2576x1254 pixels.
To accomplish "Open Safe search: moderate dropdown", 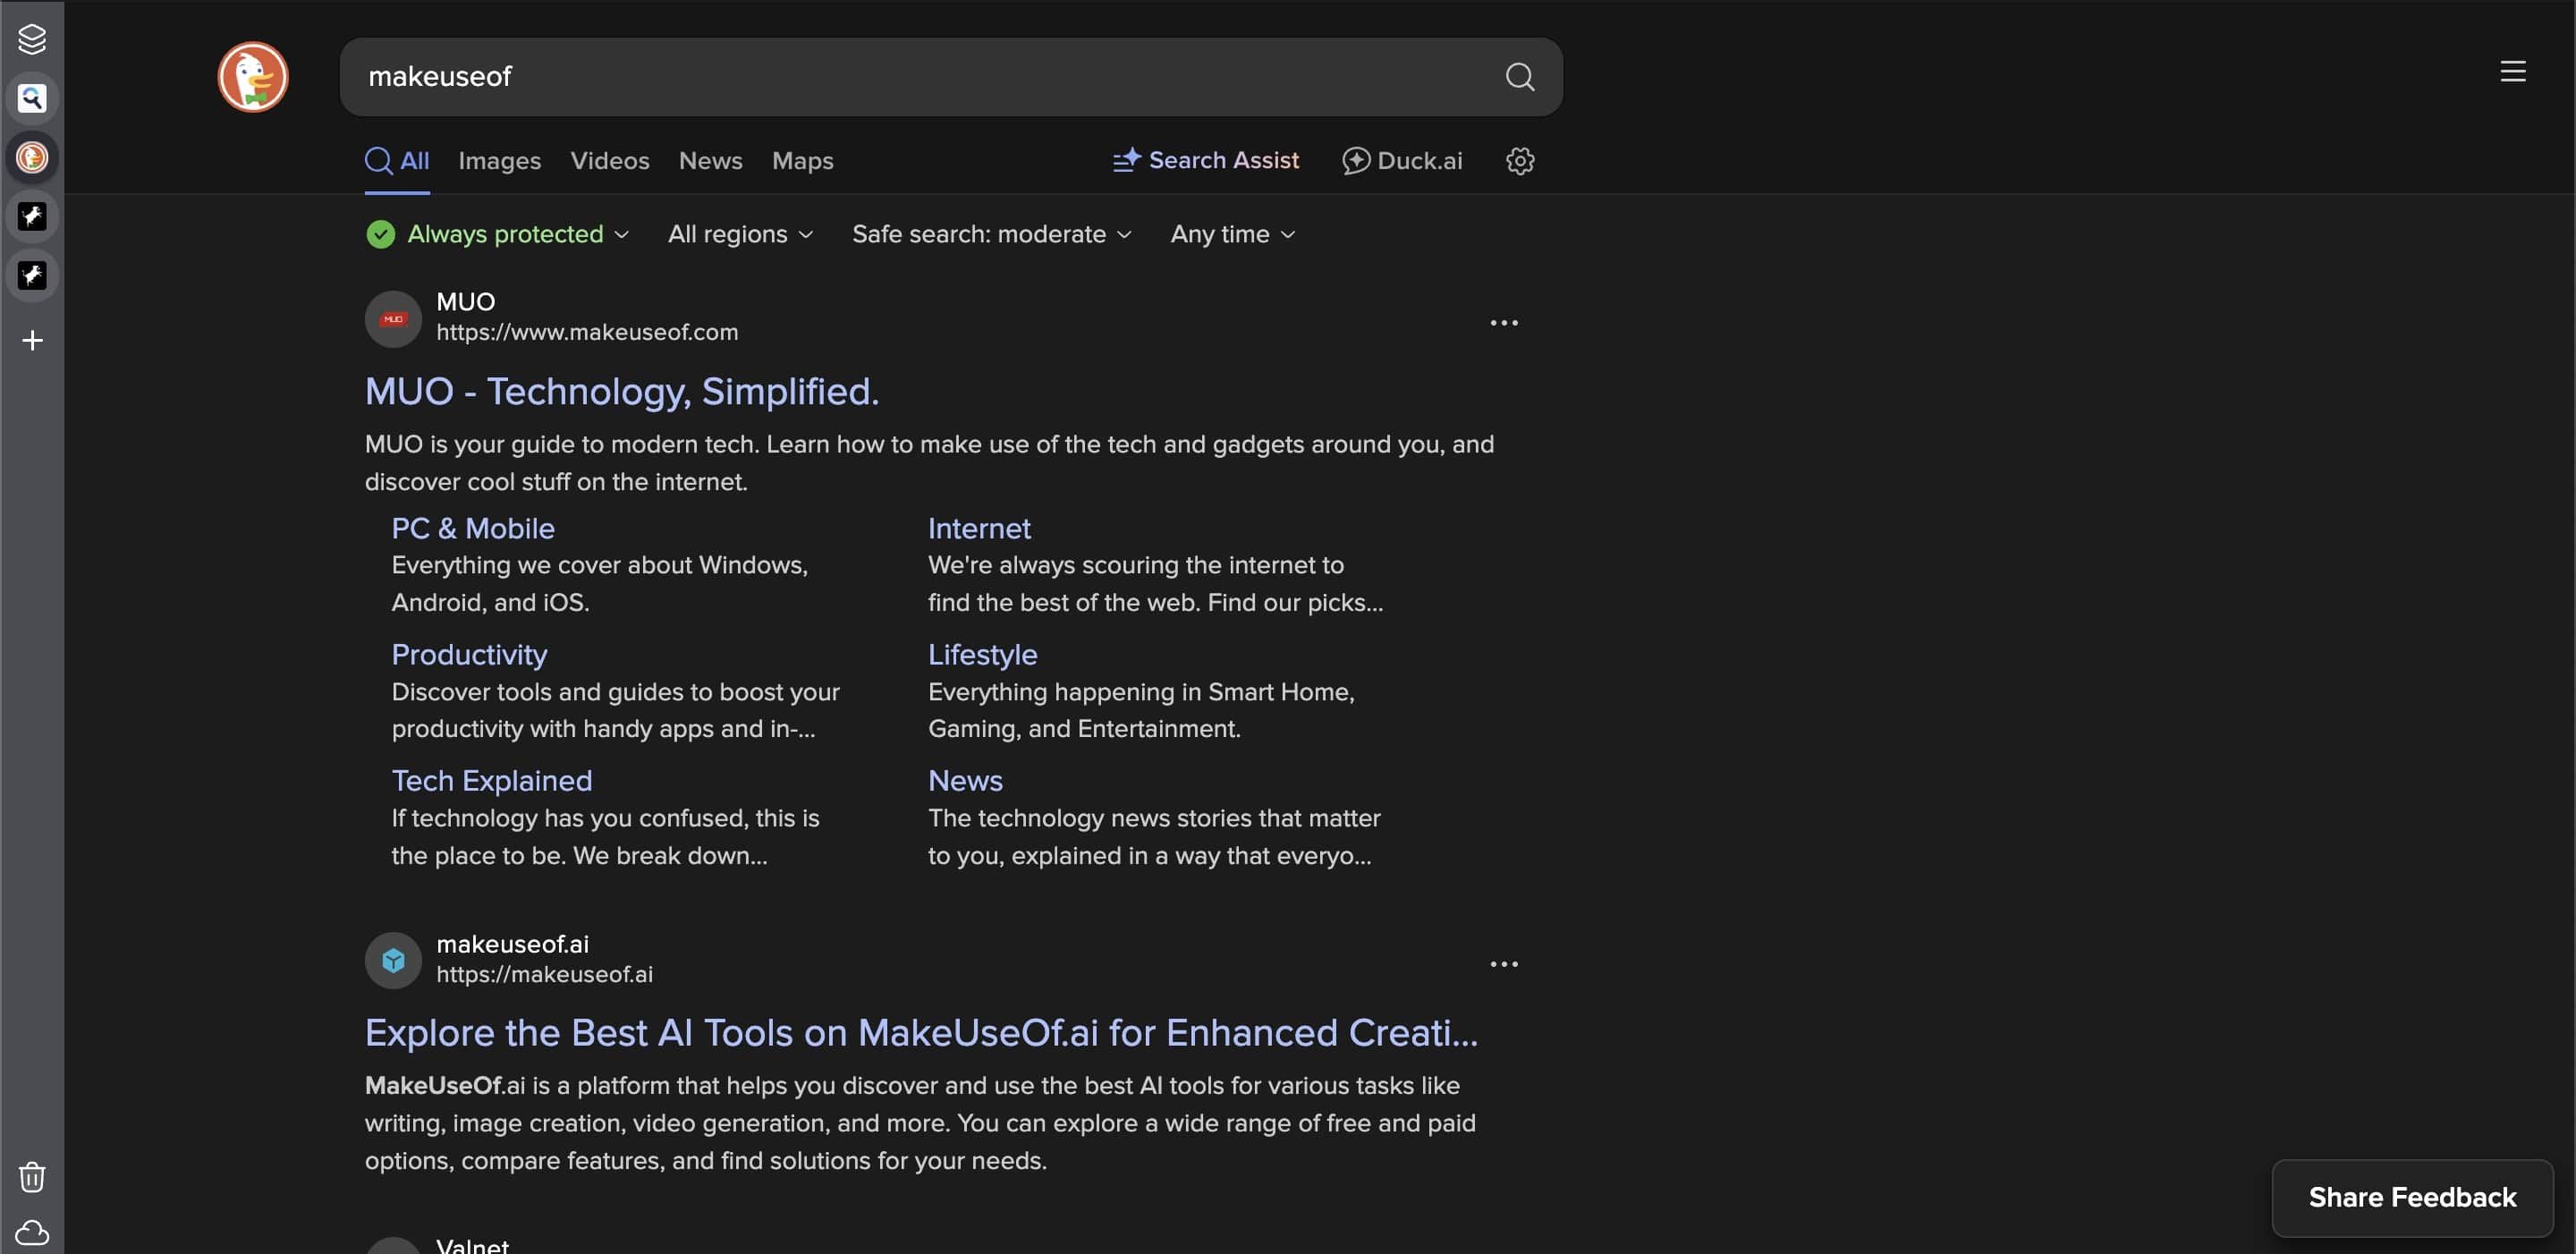I will pos(991,234).
